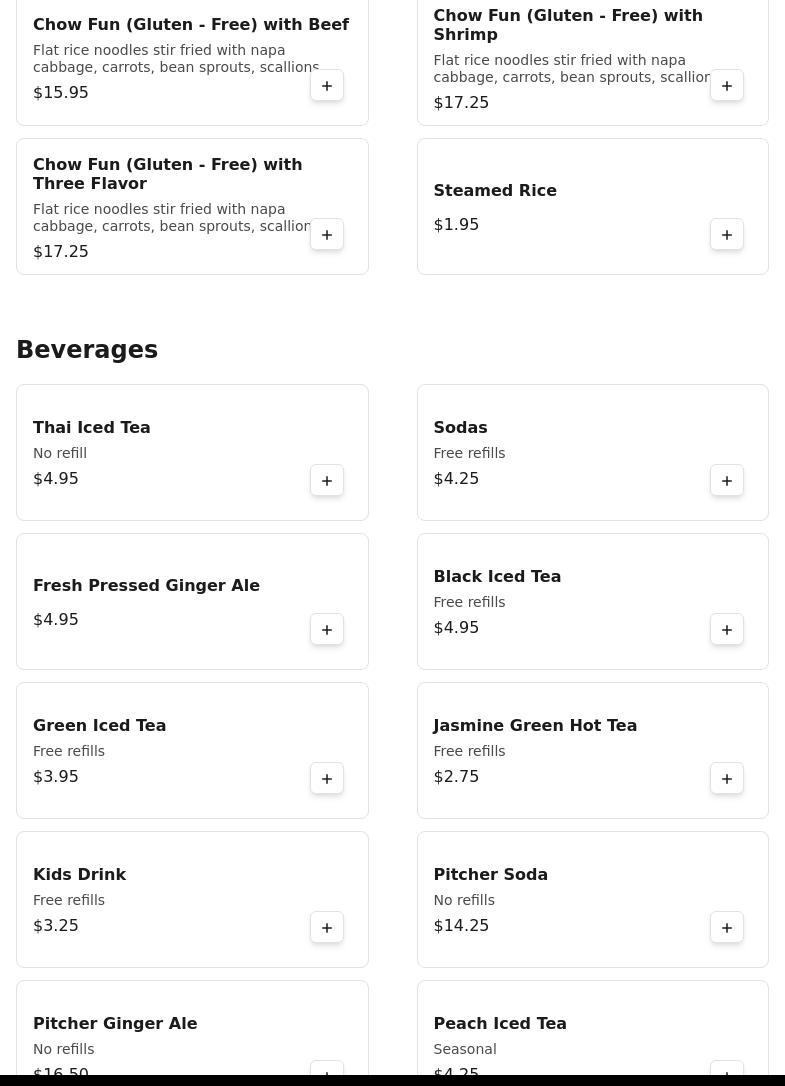785x1086 pixels.
Task: Add Fresh Pressed Ginger Ale to order
Action: point(327,629)
